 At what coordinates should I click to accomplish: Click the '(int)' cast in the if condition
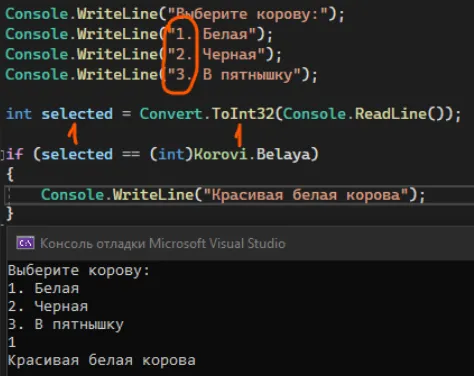[x=171, y=154]
